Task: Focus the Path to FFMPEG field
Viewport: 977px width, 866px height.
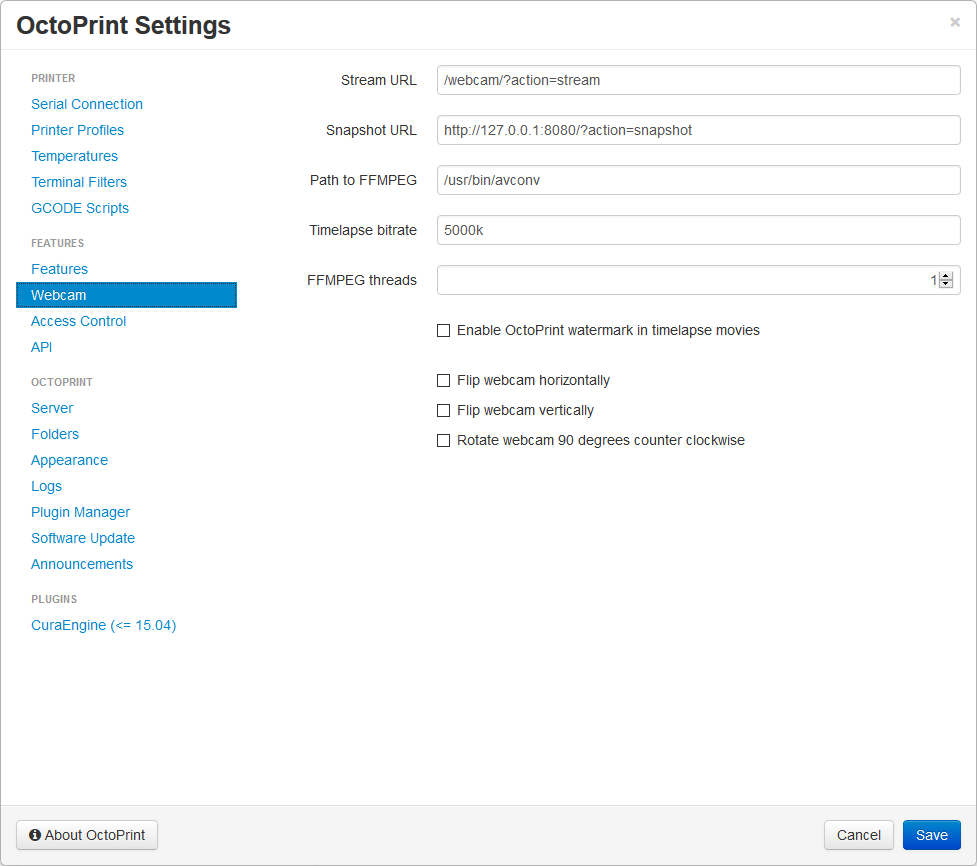Action: click(x=698, y=180)
